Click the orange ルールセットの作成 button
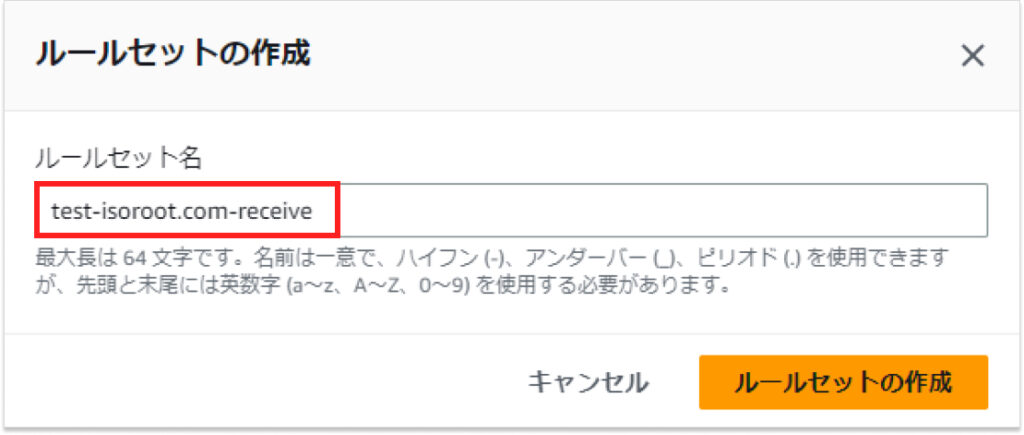This screenshot has width=1024, height=435. click(843, 382)
